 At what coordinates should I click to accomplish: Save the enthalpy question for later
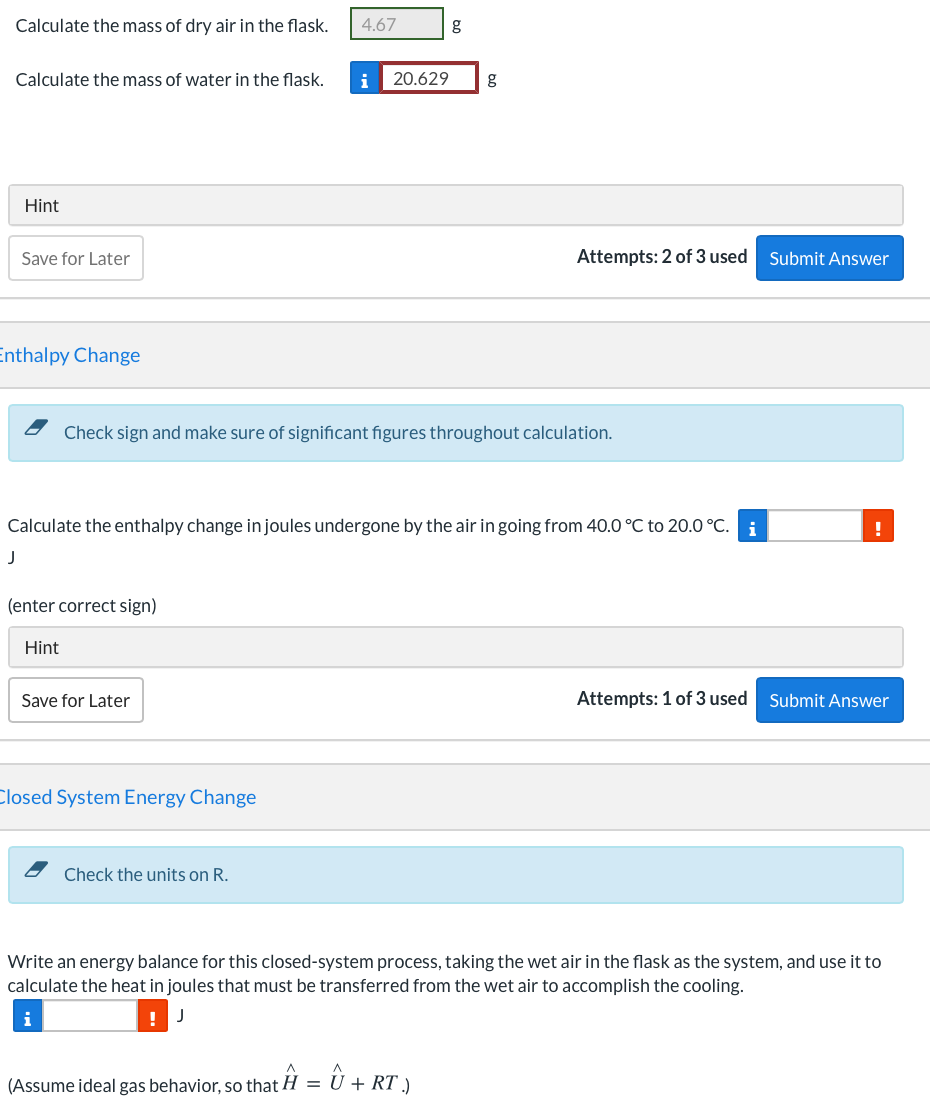[76, 701]
